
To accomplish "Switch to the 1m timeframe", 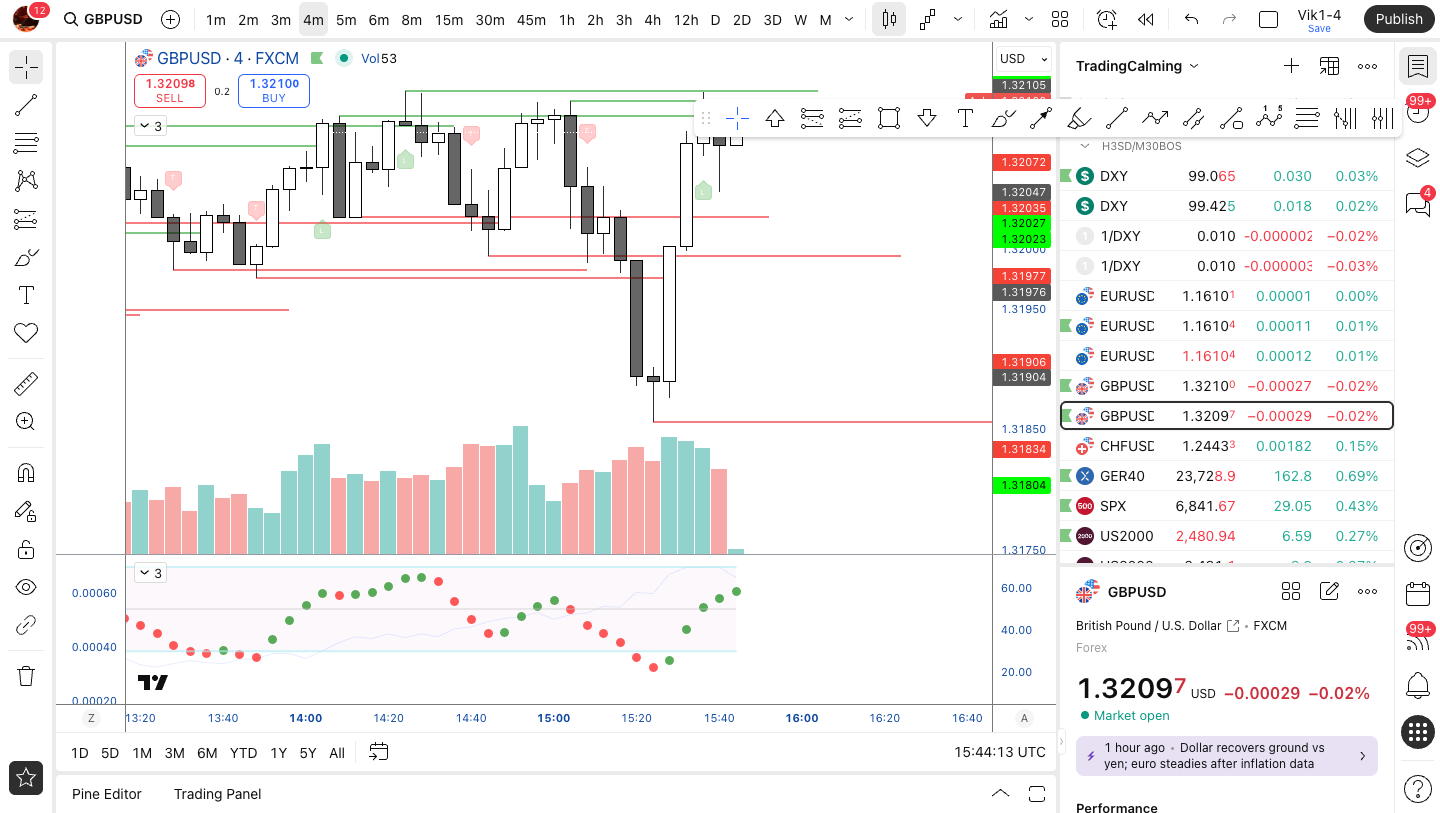I will [x=215, y=19].
